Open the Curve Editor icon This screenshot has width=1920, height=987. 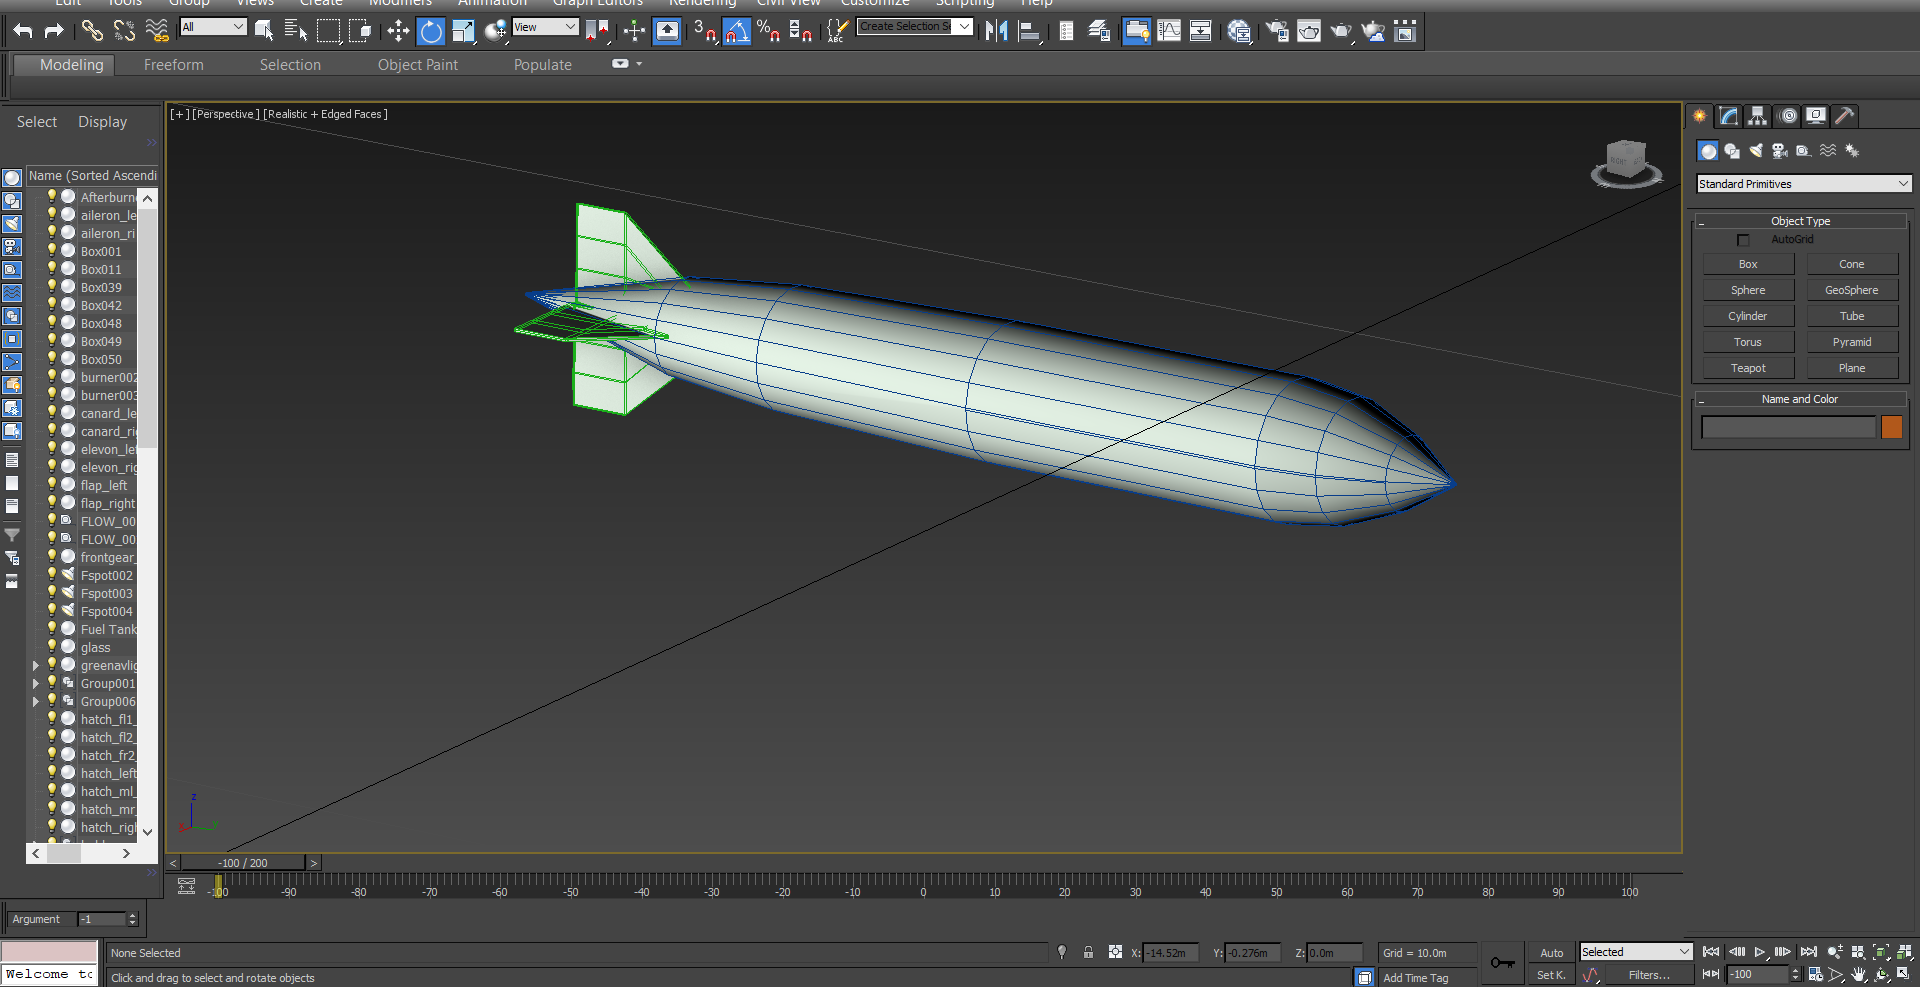[x=1169, y=31]
